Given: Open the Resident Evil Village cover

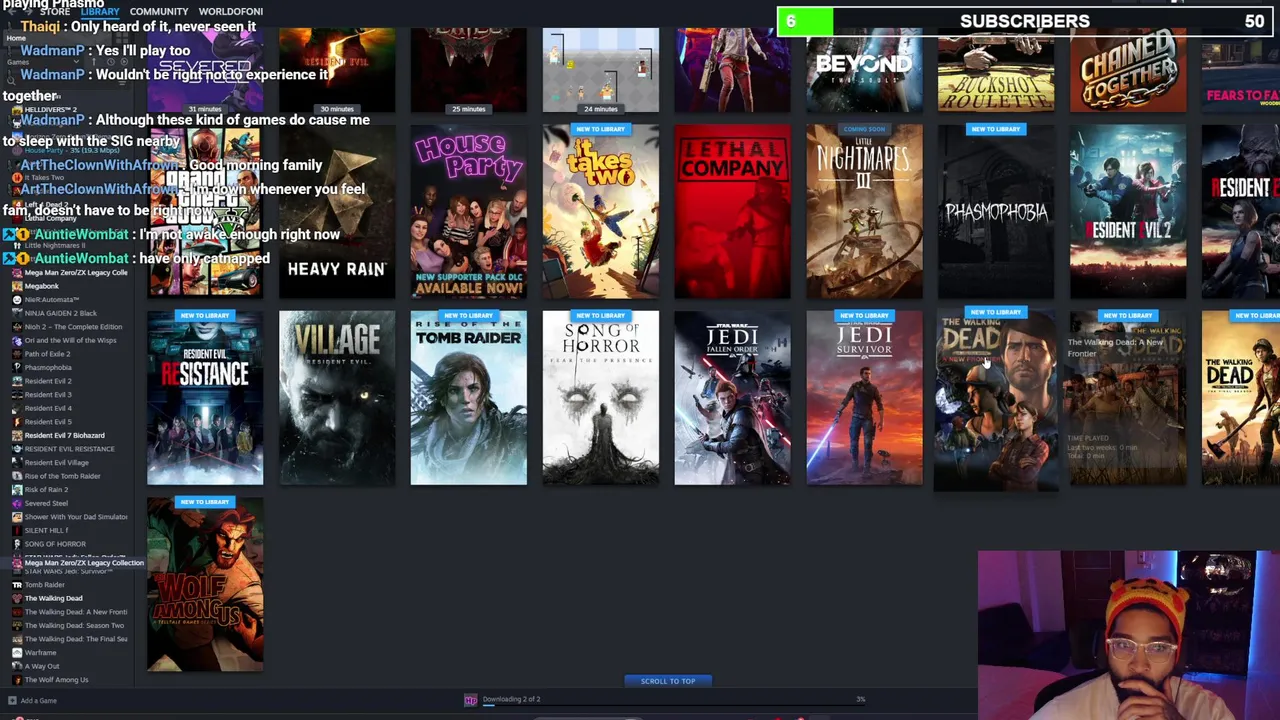Looking at the screenshot, I should [337, 398].
